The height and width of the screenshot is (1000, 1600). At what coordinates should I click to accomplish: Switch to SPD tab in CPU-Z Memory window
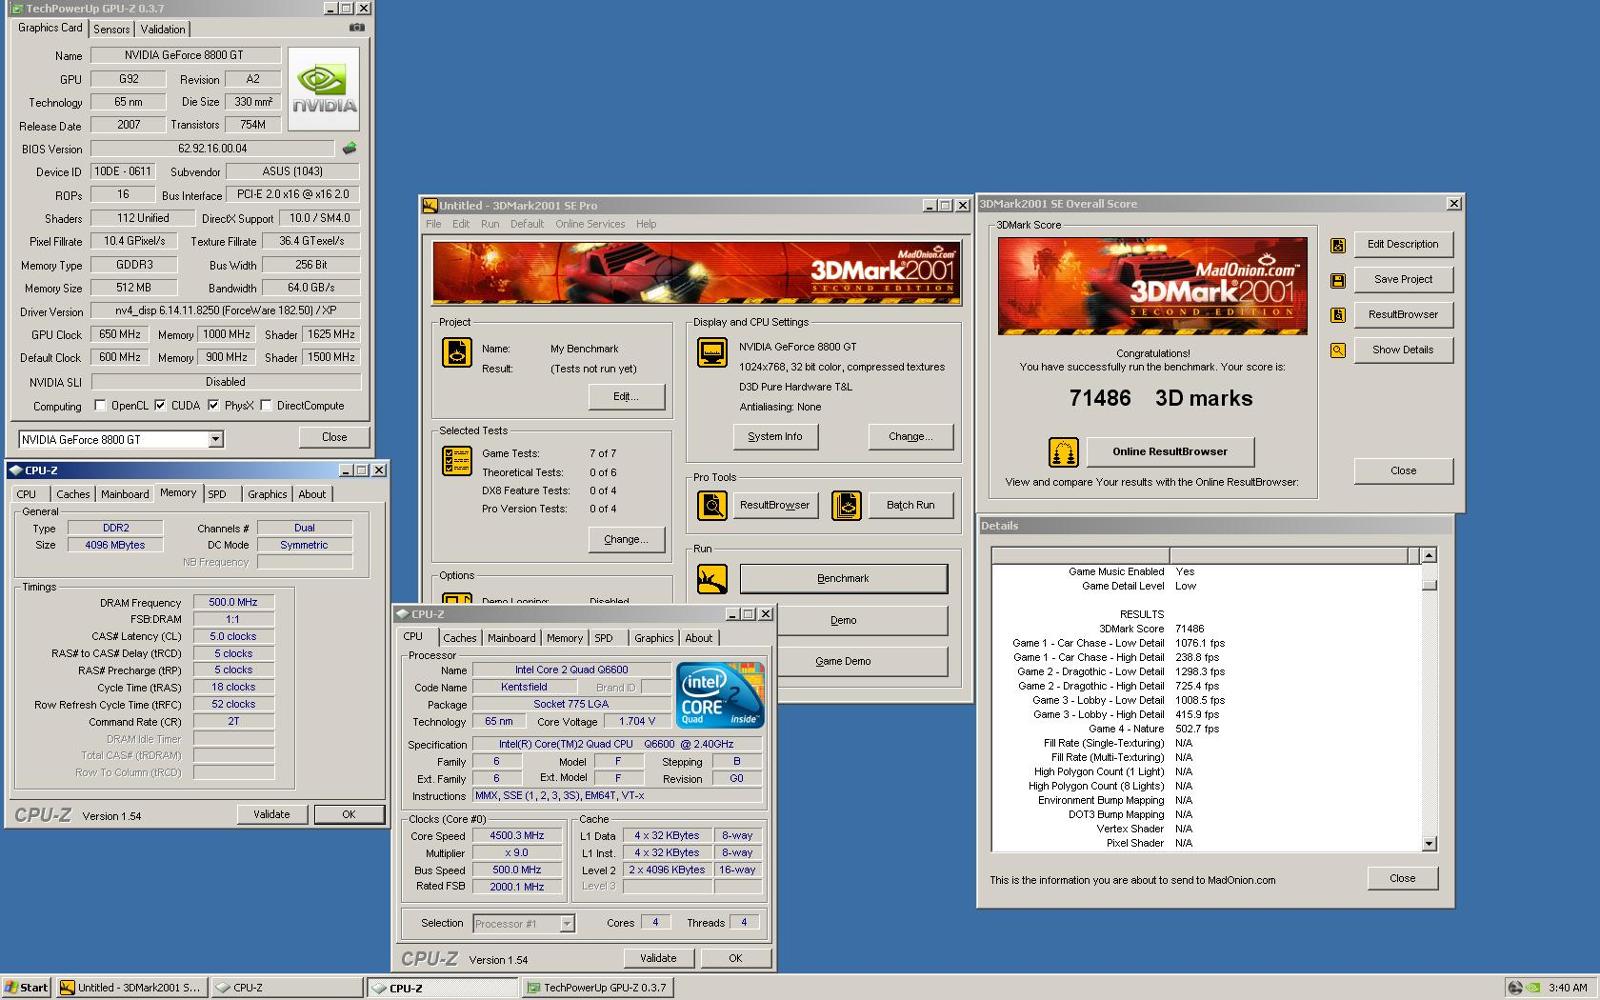tap(217, 494)
